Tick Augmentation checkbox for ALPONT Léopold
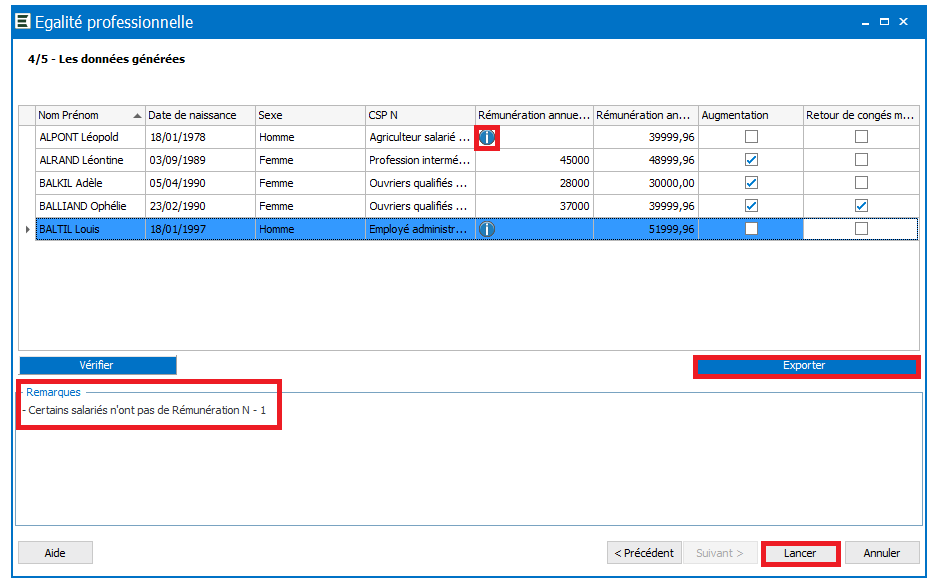Screen dimensions: 936x586 pyautogui.click(x=752, y=137)
